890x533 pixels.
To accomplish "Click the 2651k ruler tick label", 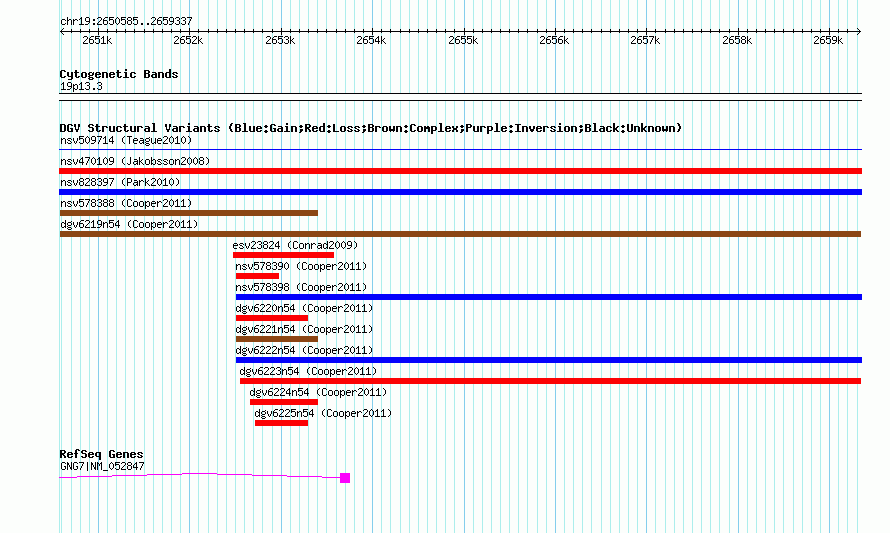I will click(x=97, y=40).
